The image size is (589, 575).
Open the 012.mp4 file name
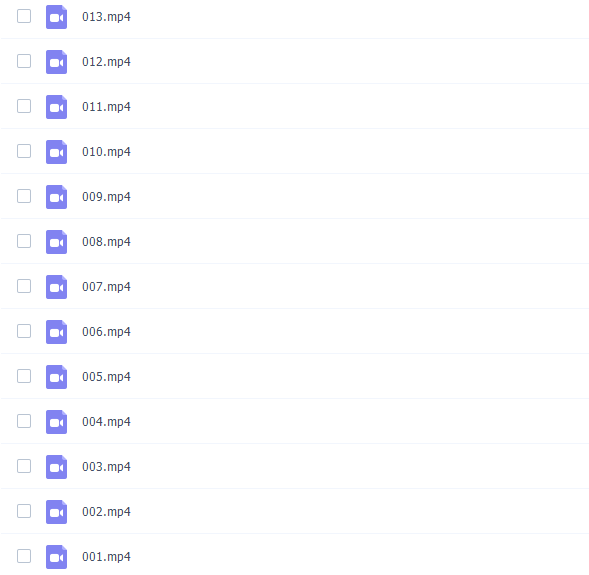click(x=106, y=62)
